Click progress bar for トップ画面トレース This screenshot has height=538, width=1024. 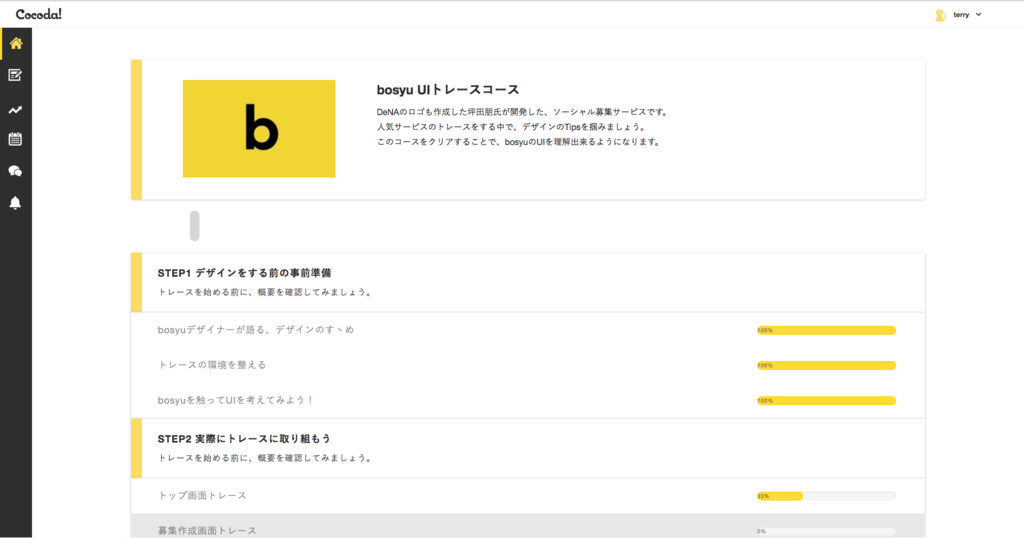826,496
